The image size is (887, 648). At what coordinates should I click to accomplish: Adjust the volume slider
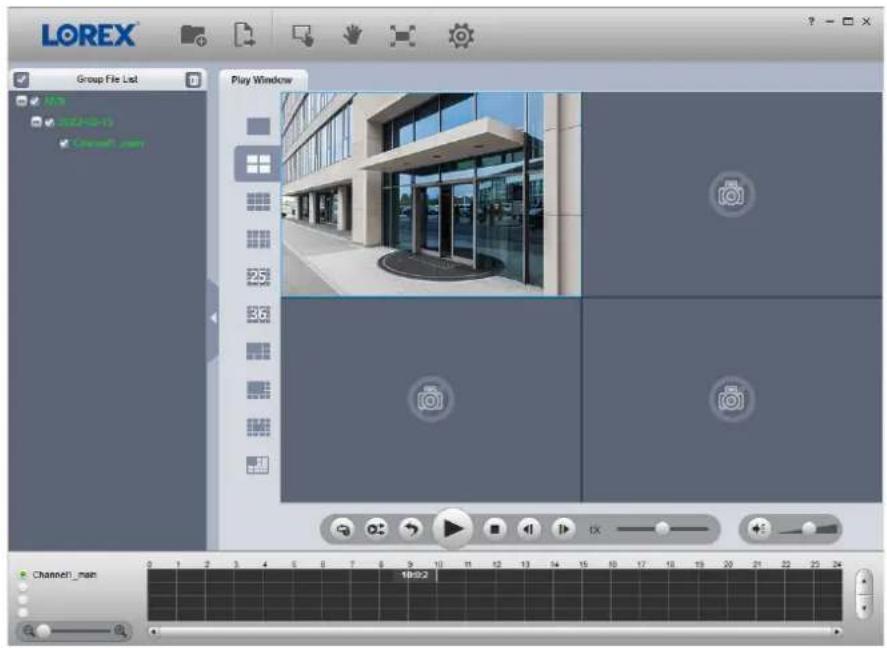point(808,529)
